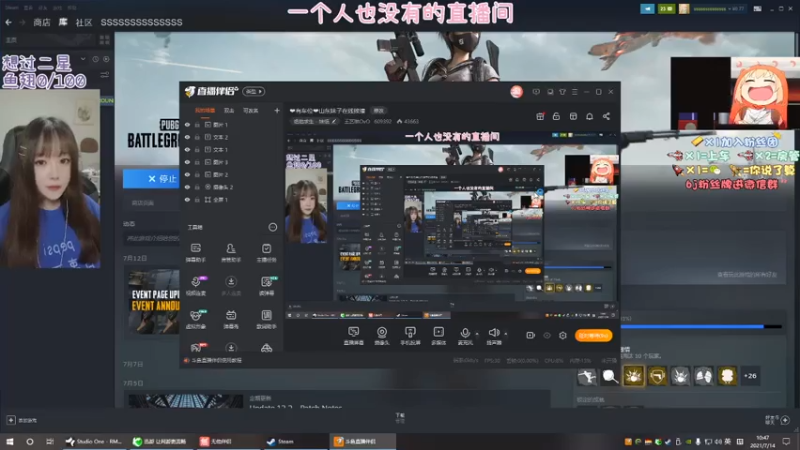
Task: Open Steam friends and chat button
Action: (779, 420)
